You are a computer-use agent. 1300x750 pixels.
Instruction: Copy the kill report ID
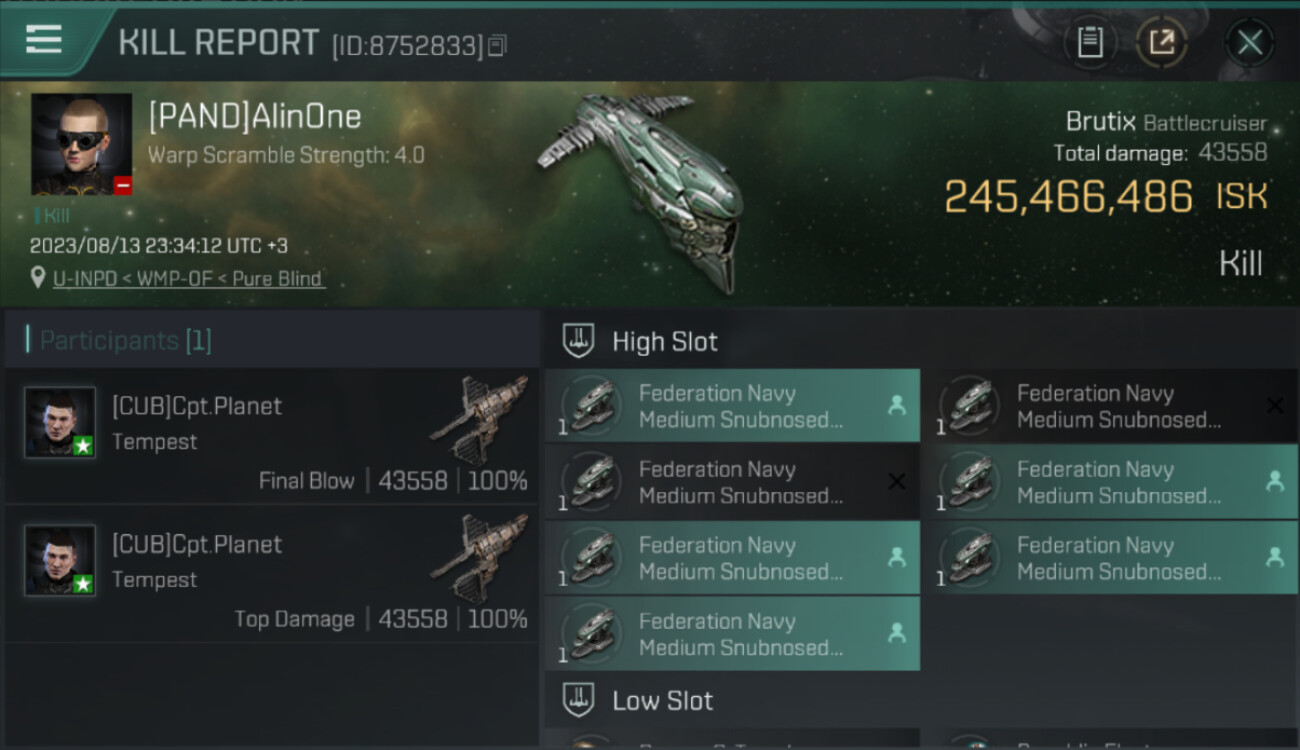pyautogui.click(x=497, y=45)
